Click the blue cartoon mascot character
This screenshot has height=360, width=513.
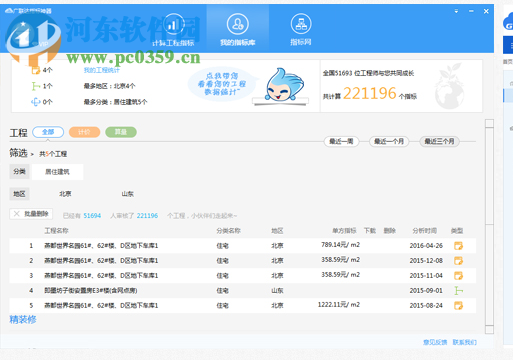(284, 85)
